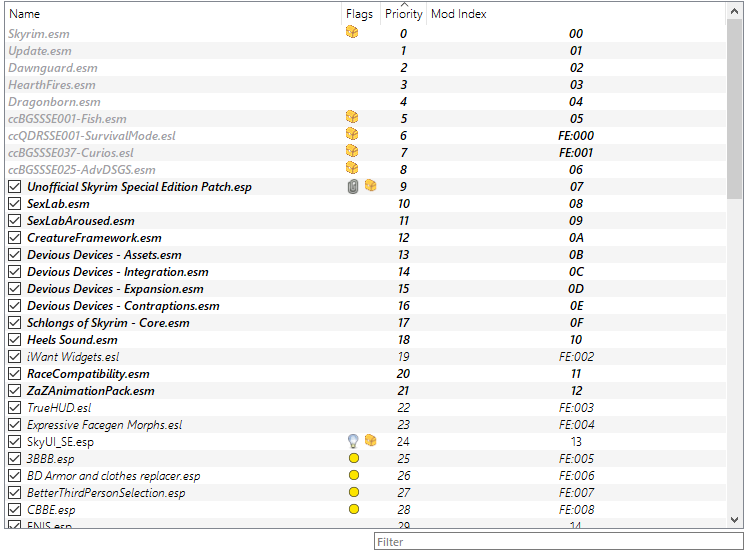Select the Update.esm row

(365, 50)
